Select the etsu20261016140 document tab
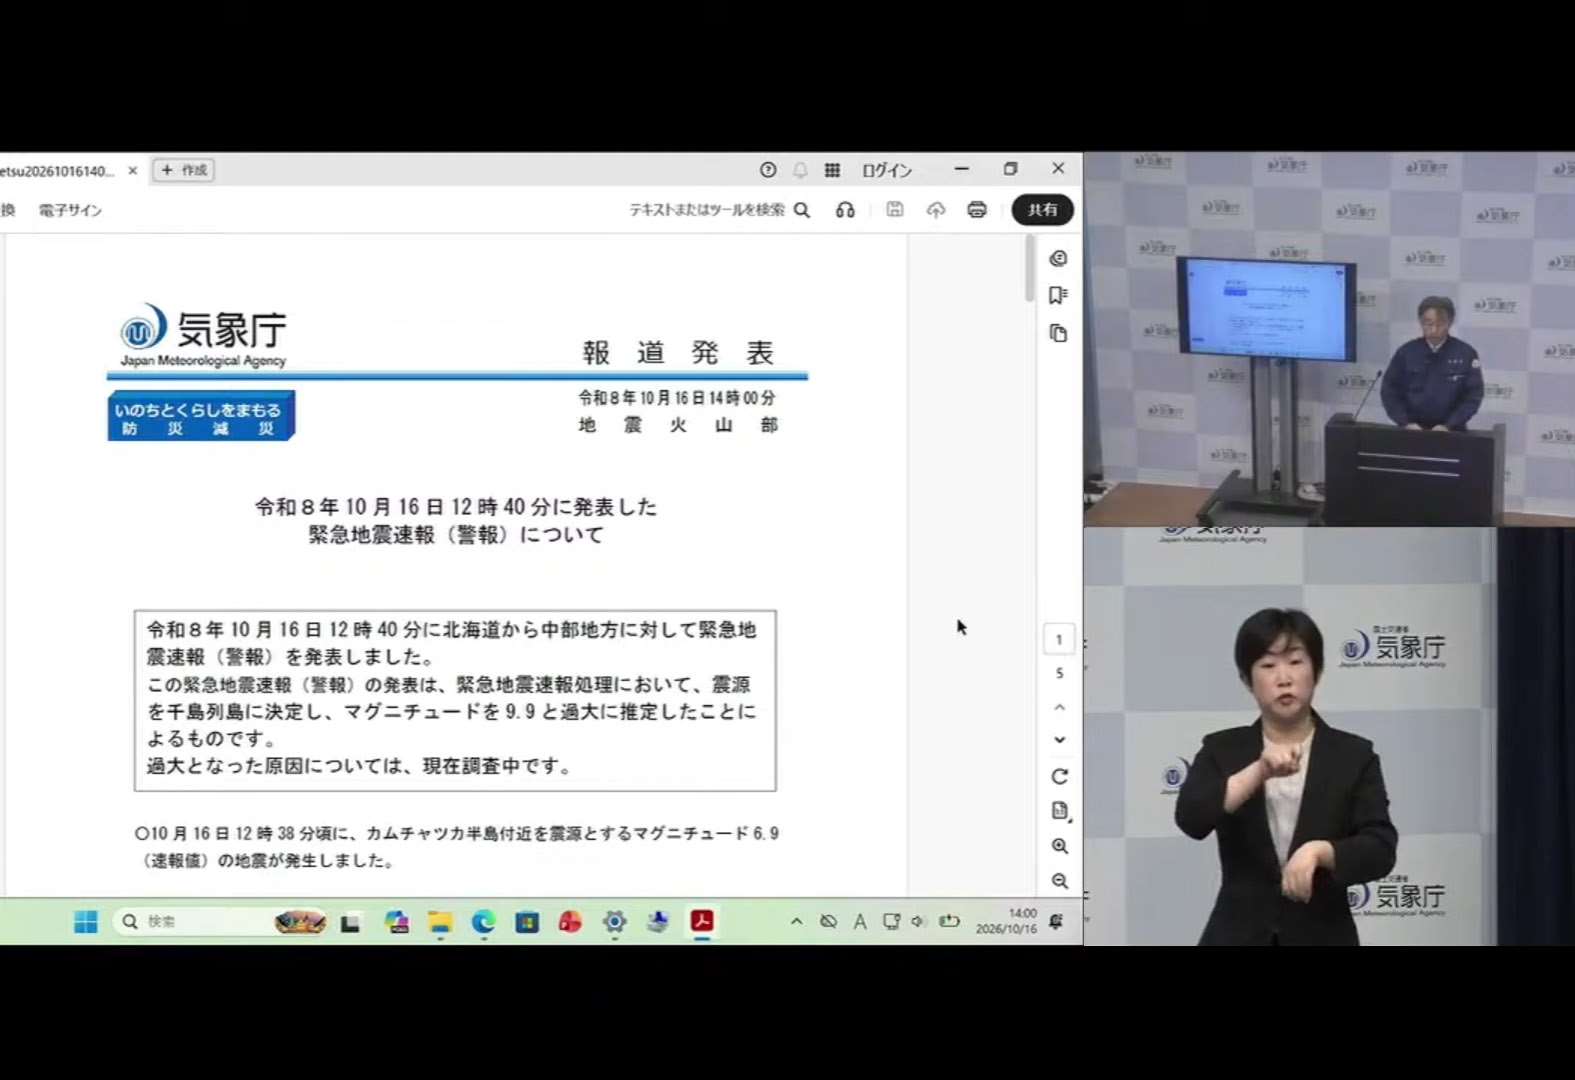This screenshot has height=1080, width=1575. (x=57, y=171)
